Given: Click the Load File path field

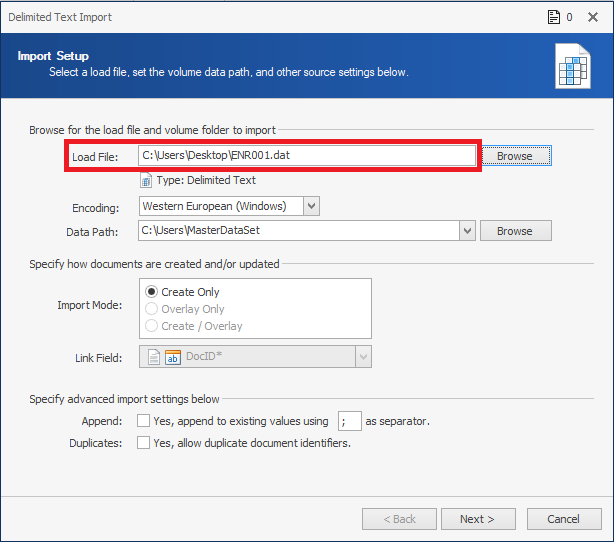Looking at the screenshot, I should pyautogui.click(x=307, y=155).
